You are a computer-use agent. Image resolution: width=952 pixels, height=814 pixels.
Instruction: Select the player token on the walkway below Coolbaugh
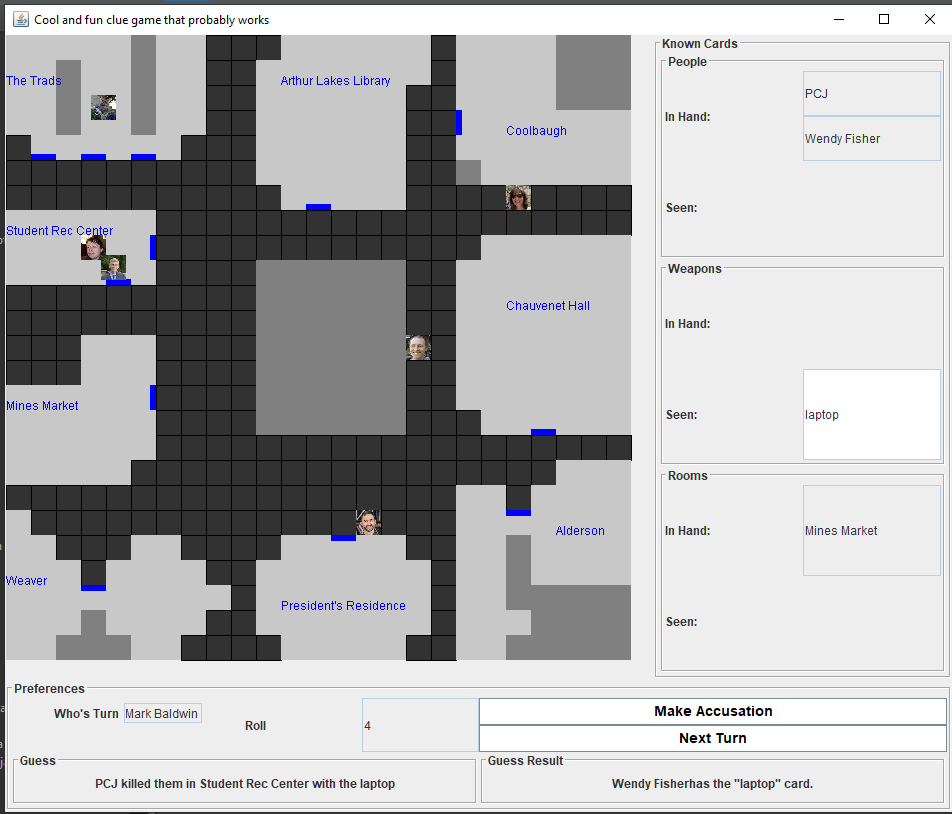pos(518,197)
